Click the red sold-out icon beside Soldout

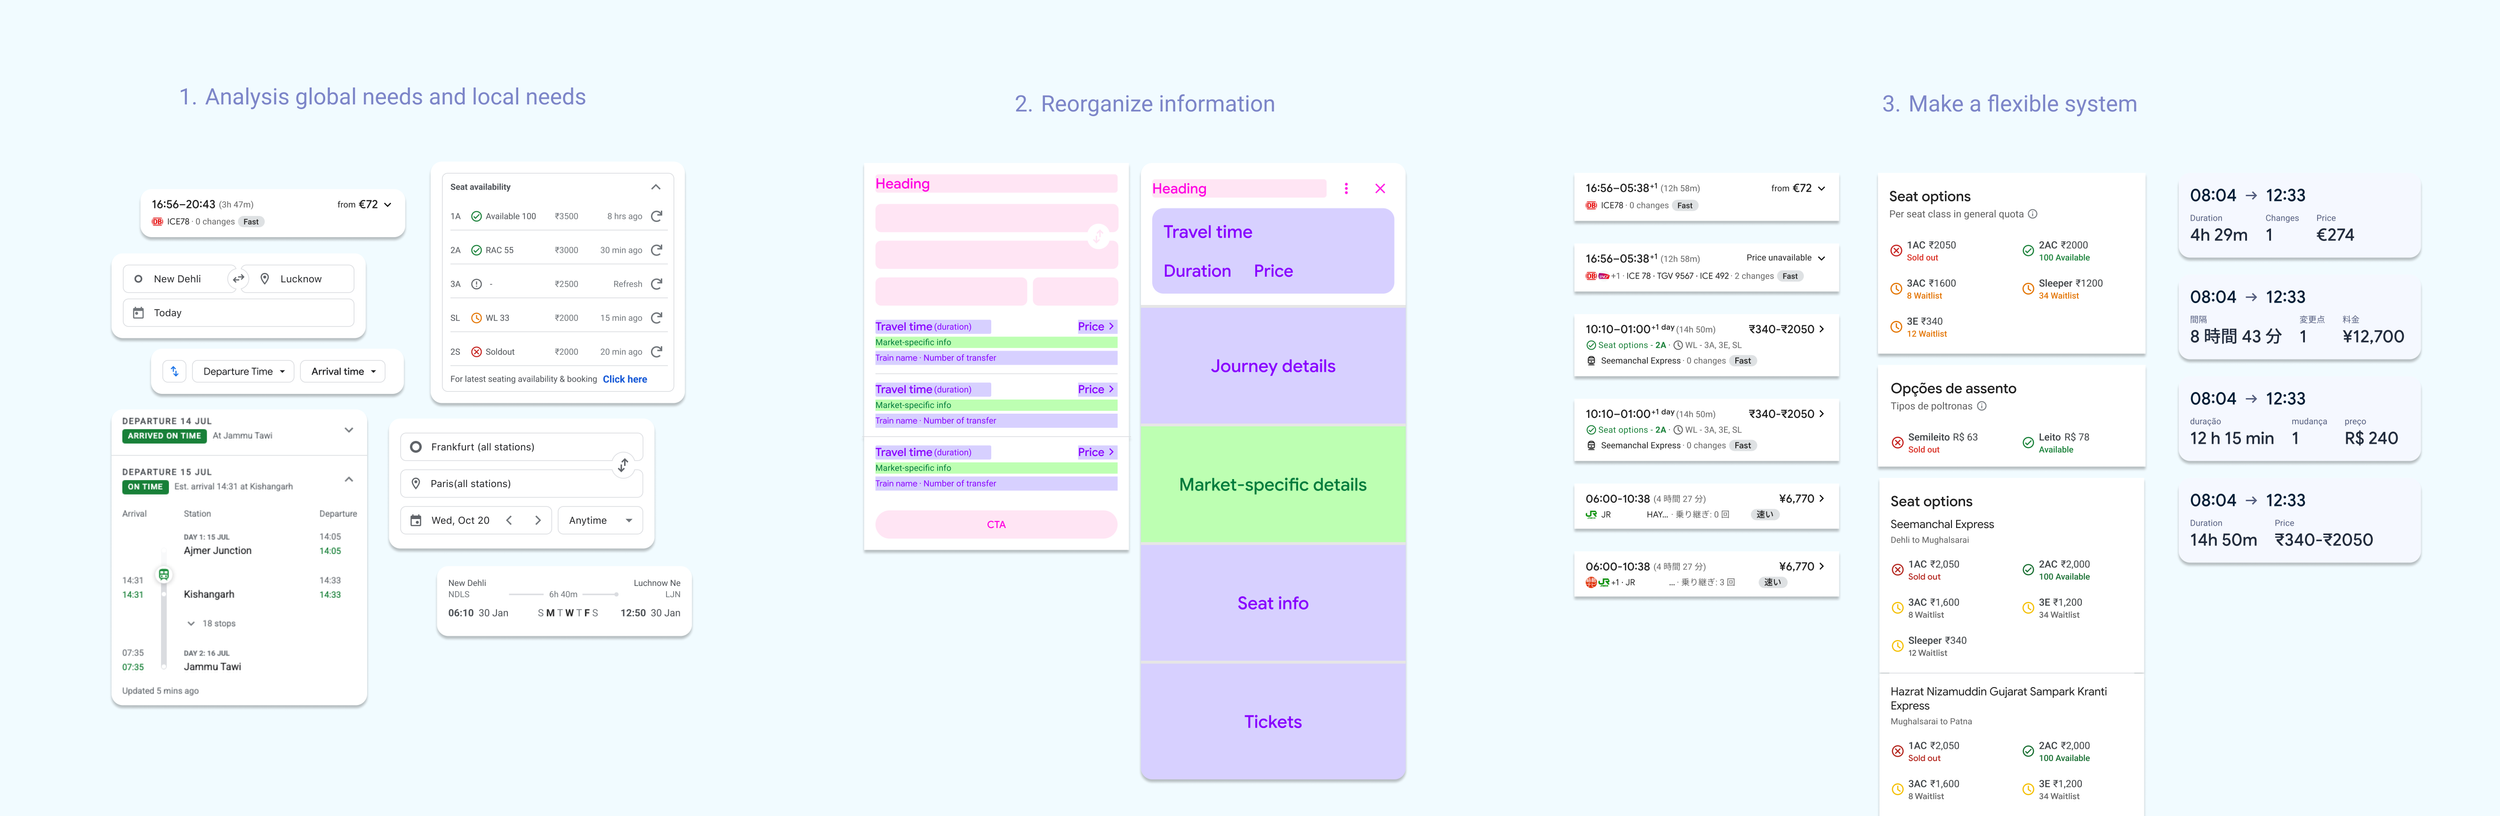(x=477, y=352)
